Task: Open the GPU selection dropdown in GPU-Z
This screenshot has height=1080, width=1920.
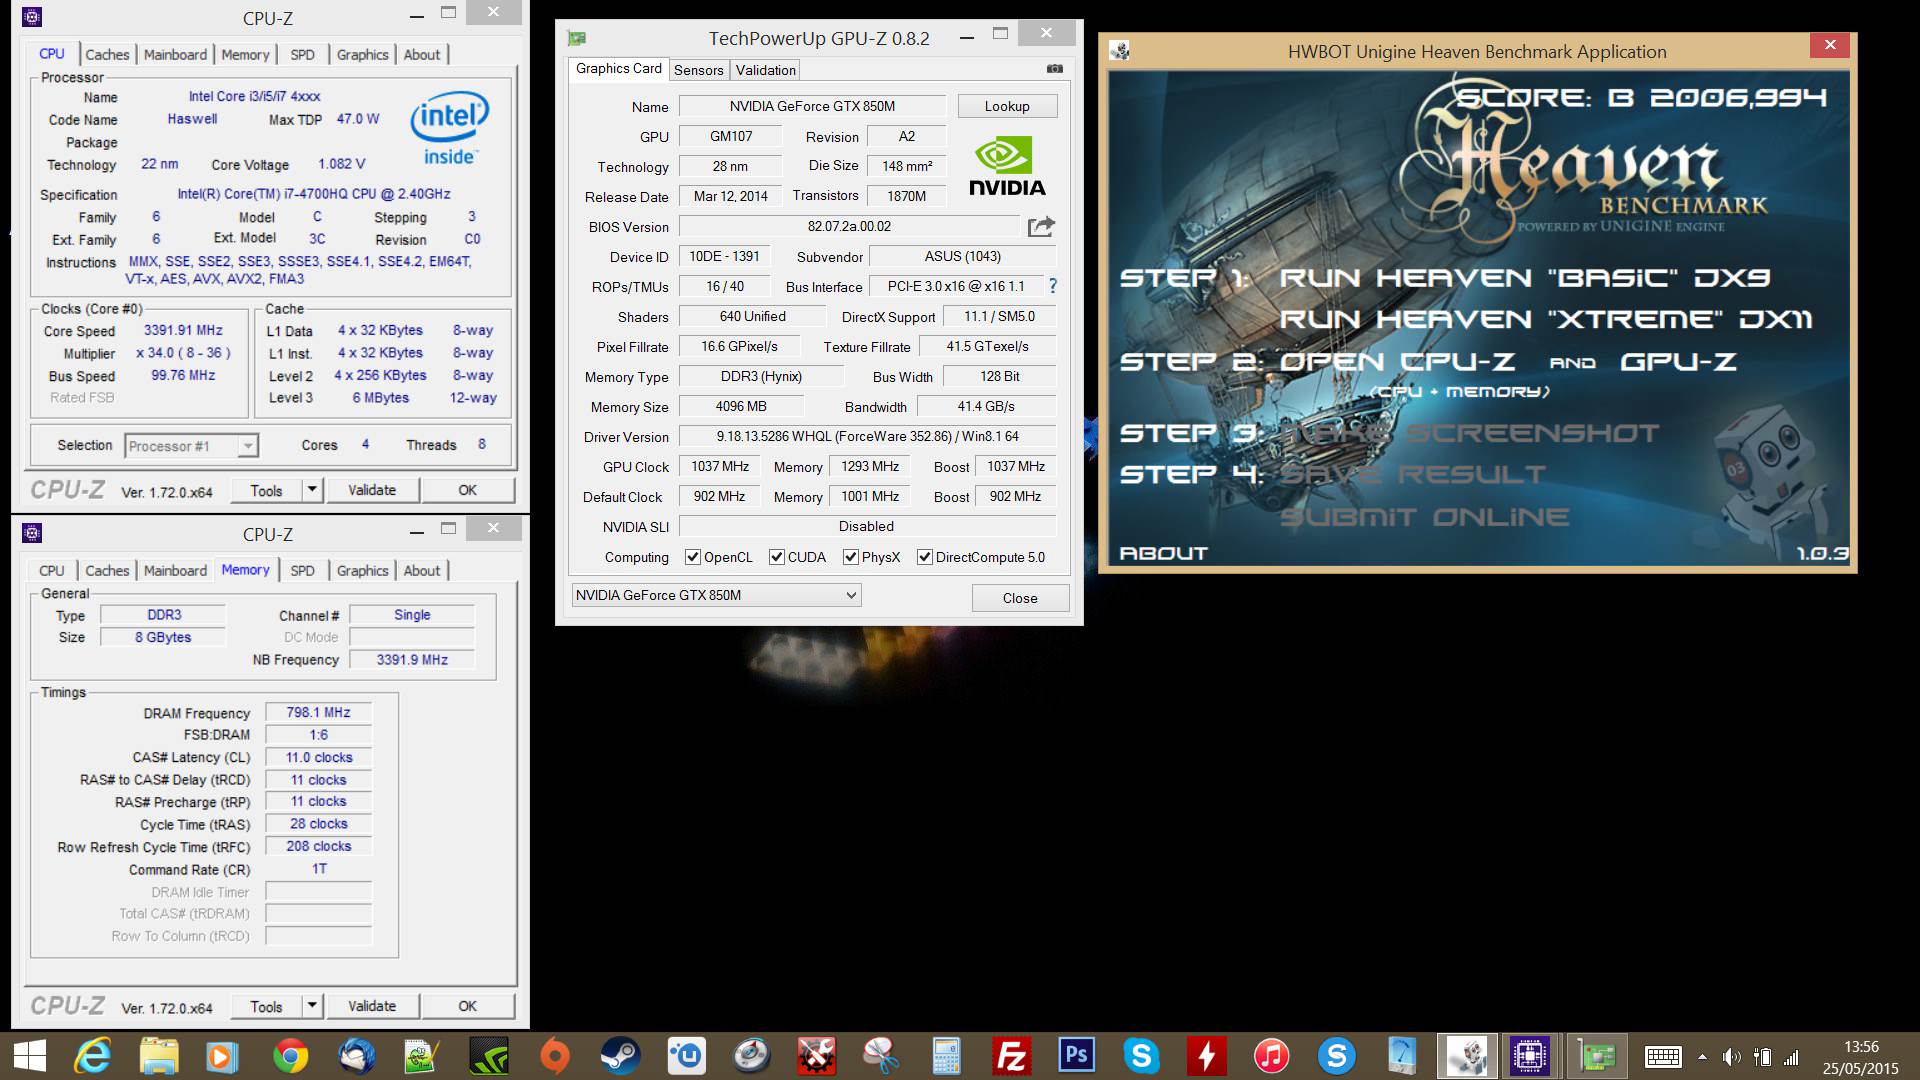Action: [716, 595]
